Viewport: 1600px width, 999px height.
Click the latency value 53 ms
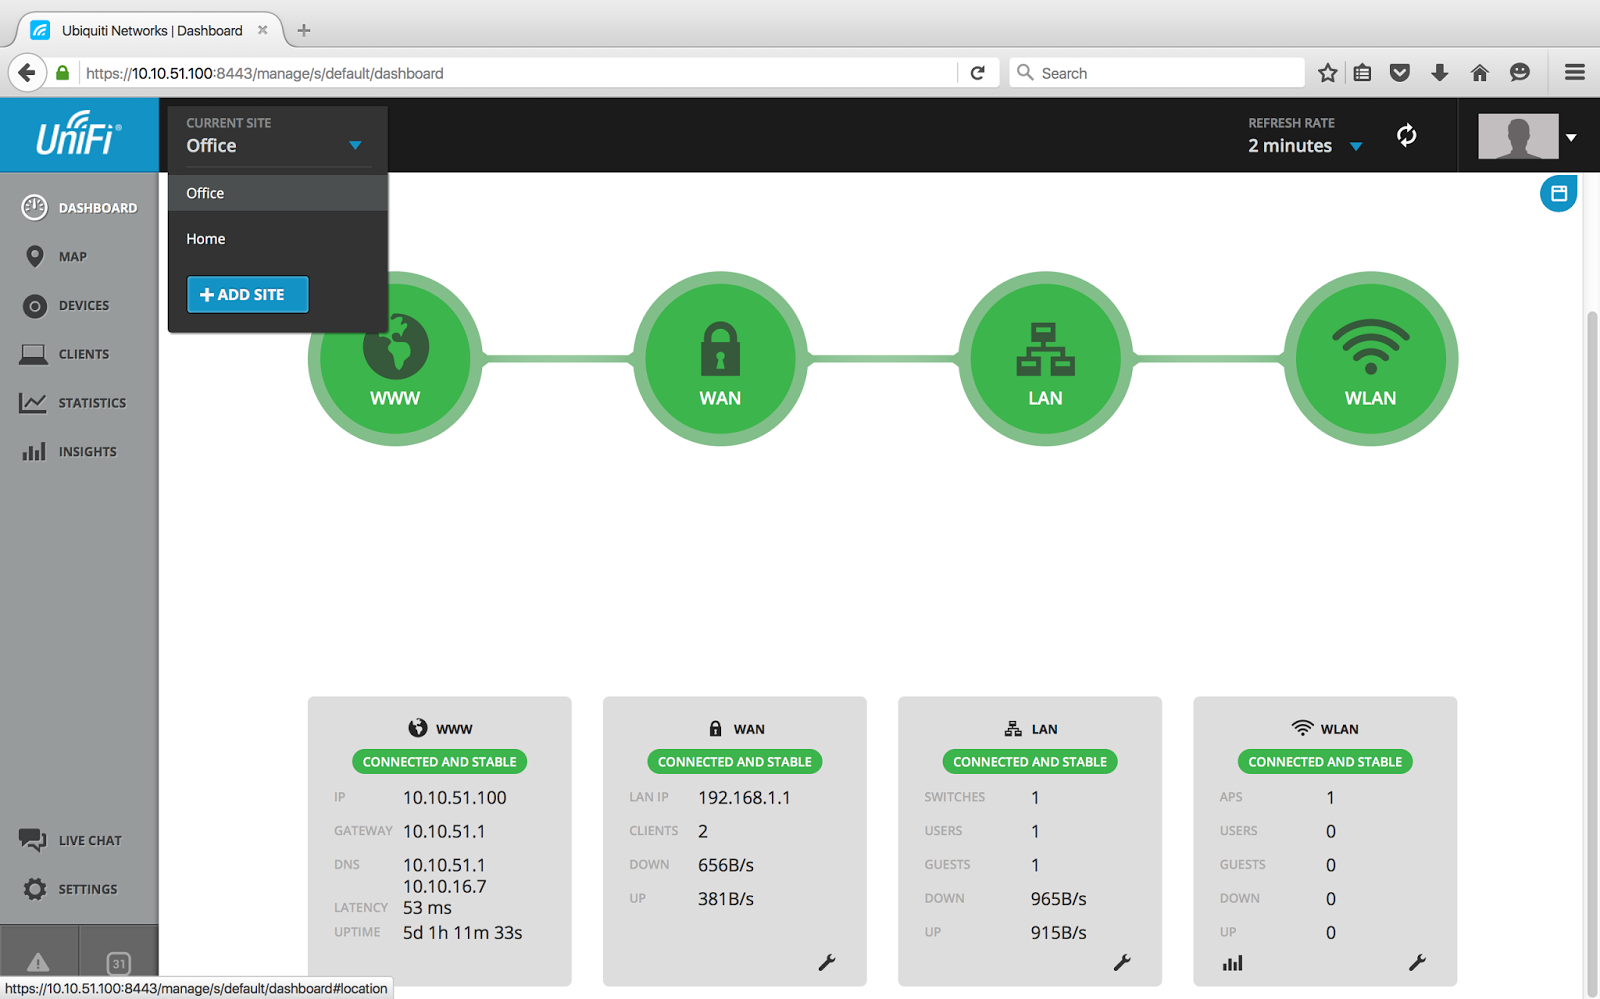coord(427,908)
